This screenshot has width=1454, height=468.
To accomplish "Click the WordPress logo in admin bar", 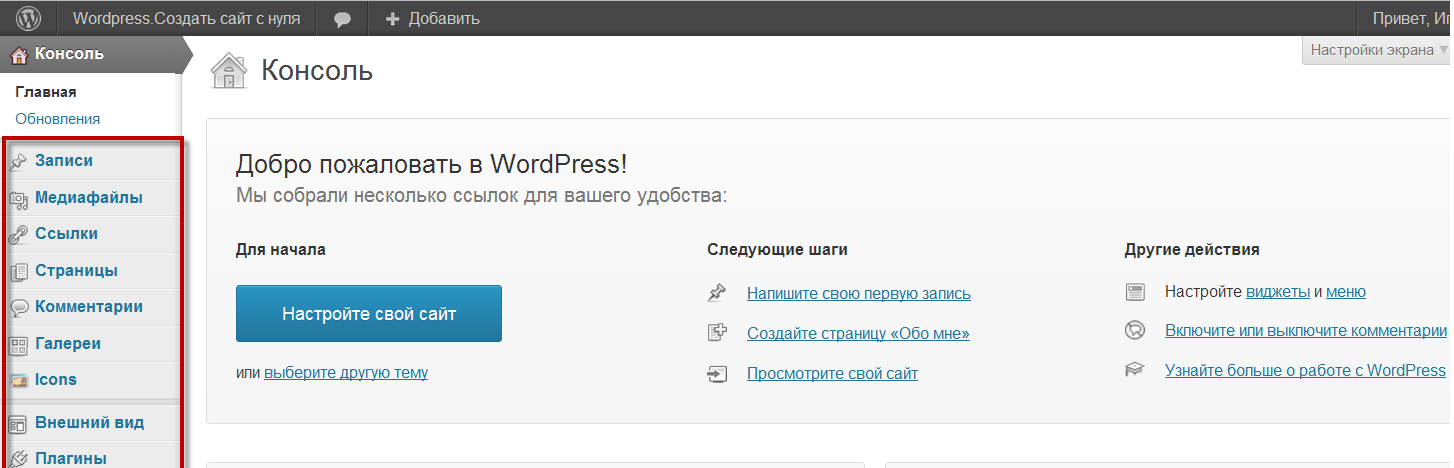I will point(28,18).
